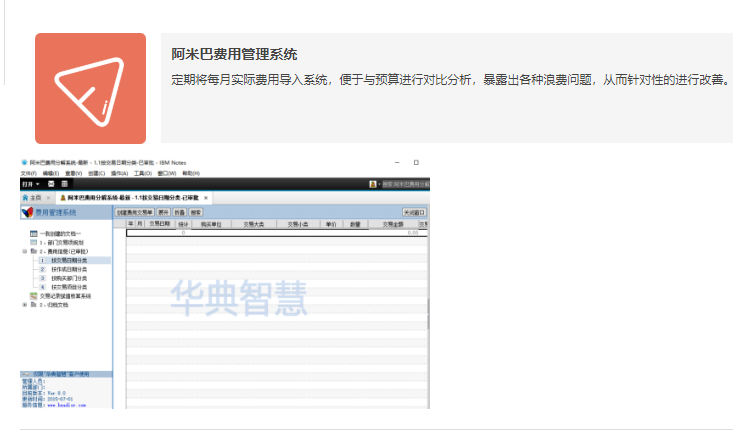
Task: Open the 查看(V) menu
Action: click(x=73, y=173)
